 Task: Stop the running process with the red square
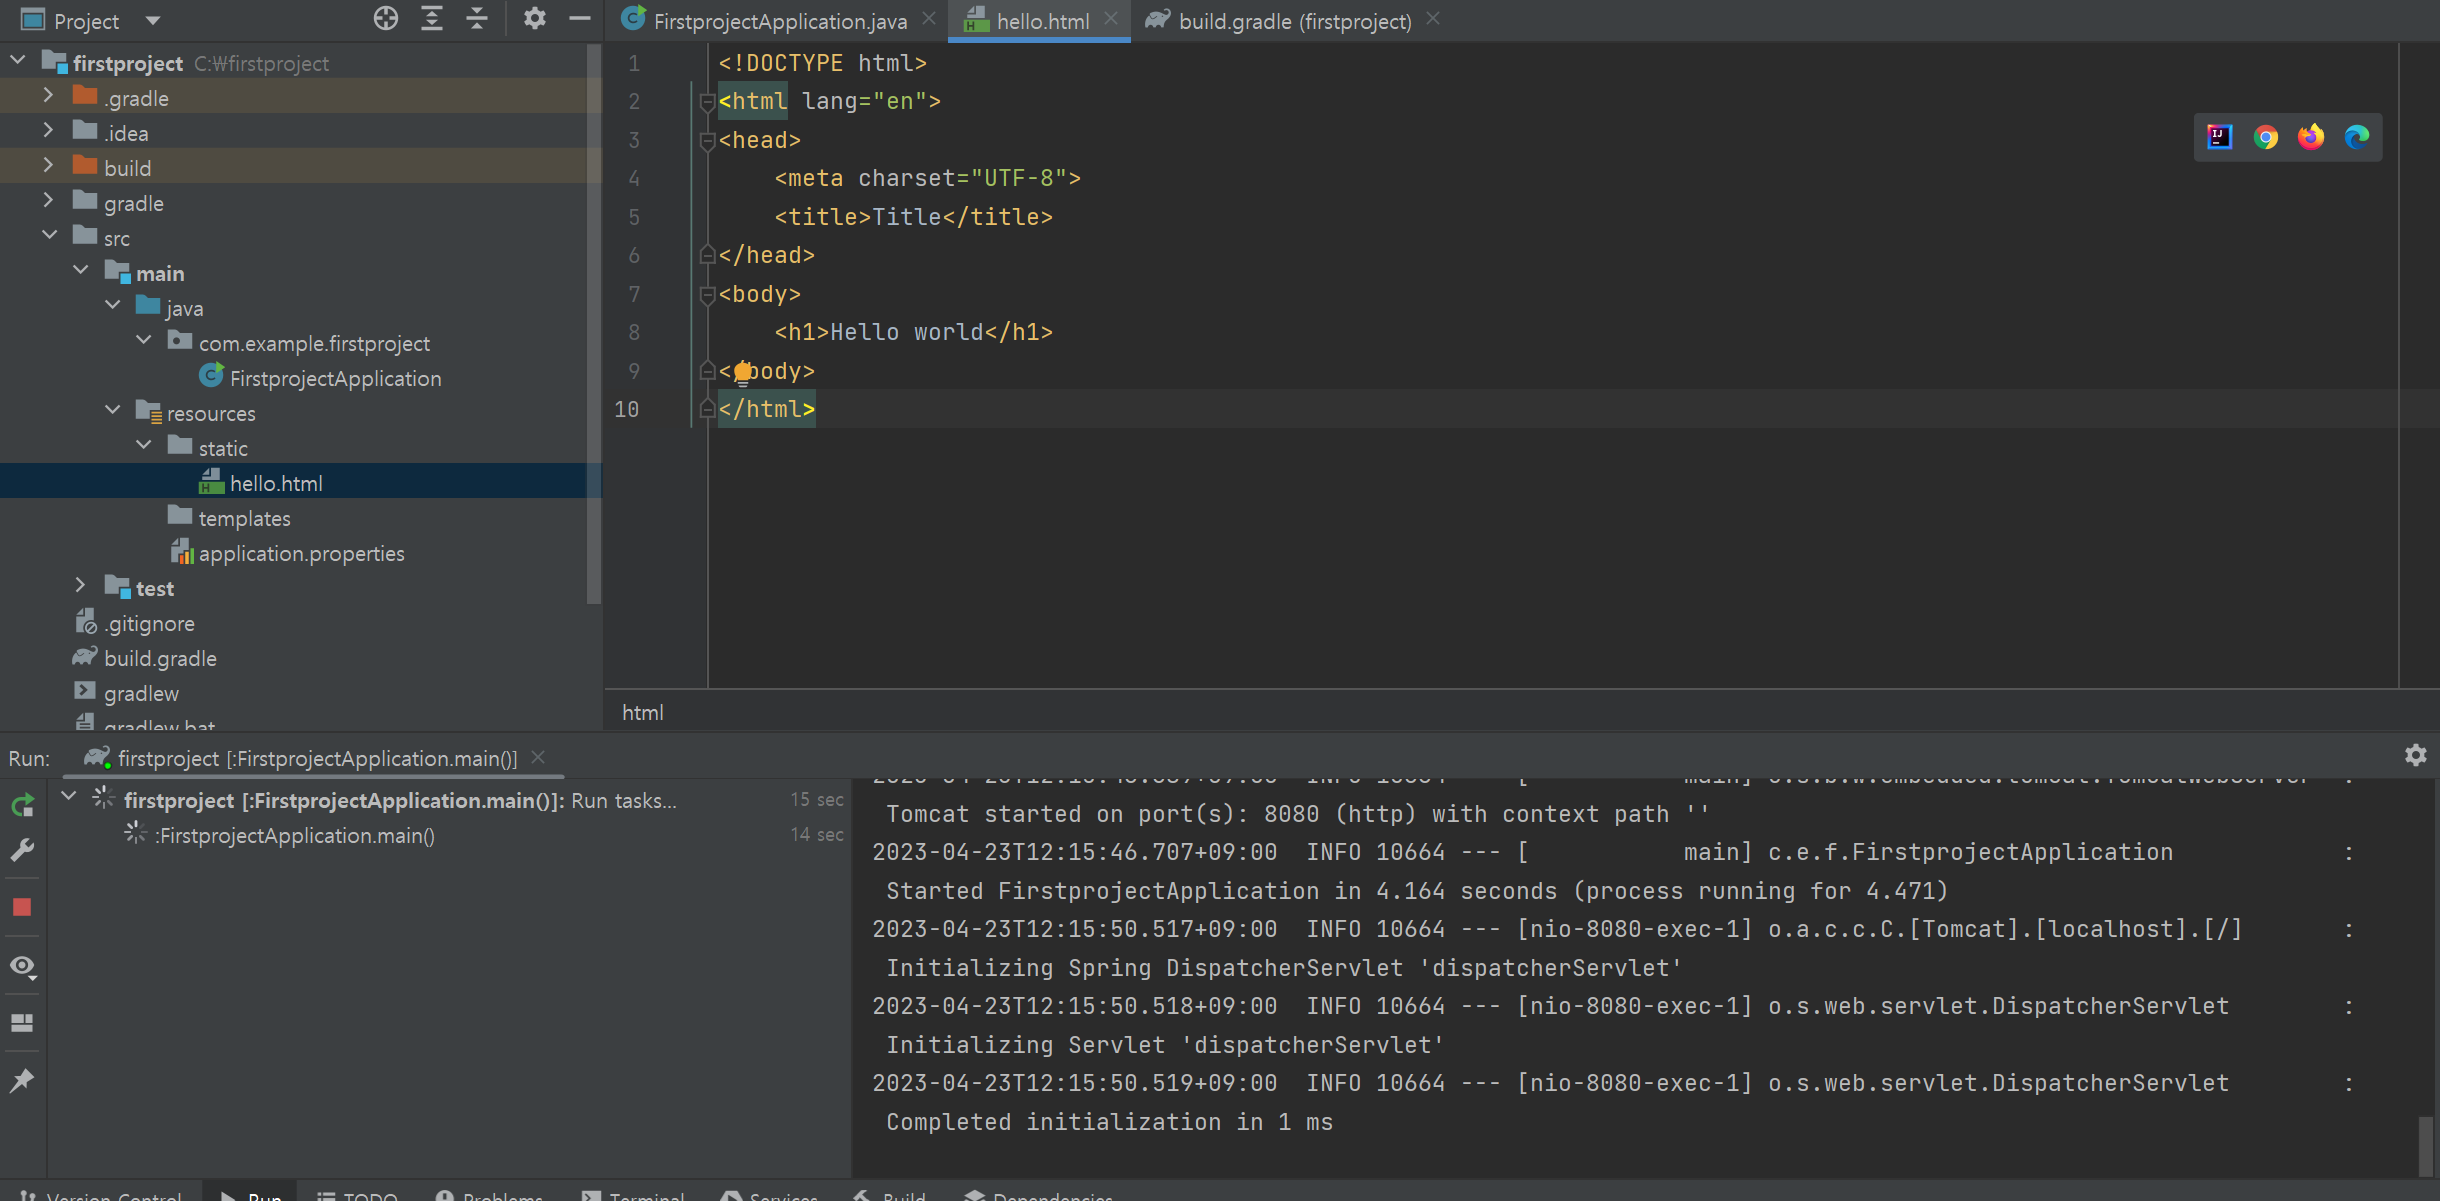pyautogui.click(x=22, y=907)
